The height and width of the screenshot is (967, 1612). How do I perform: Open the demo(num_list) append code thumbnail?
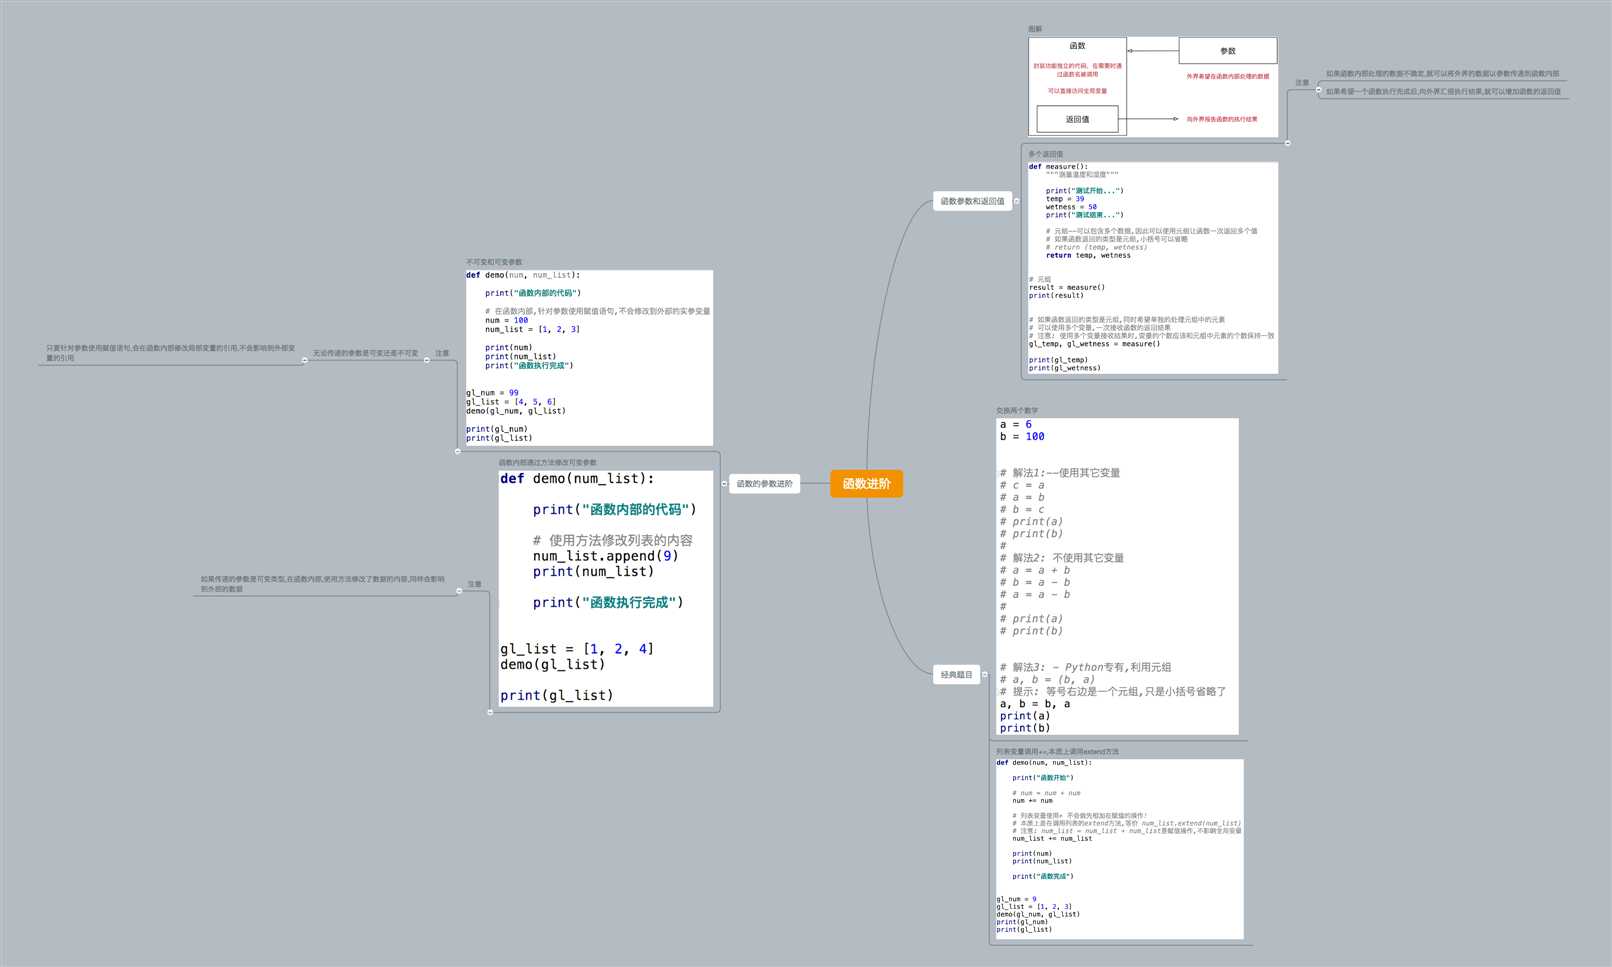pyautogui.click(x=606, y=589)
